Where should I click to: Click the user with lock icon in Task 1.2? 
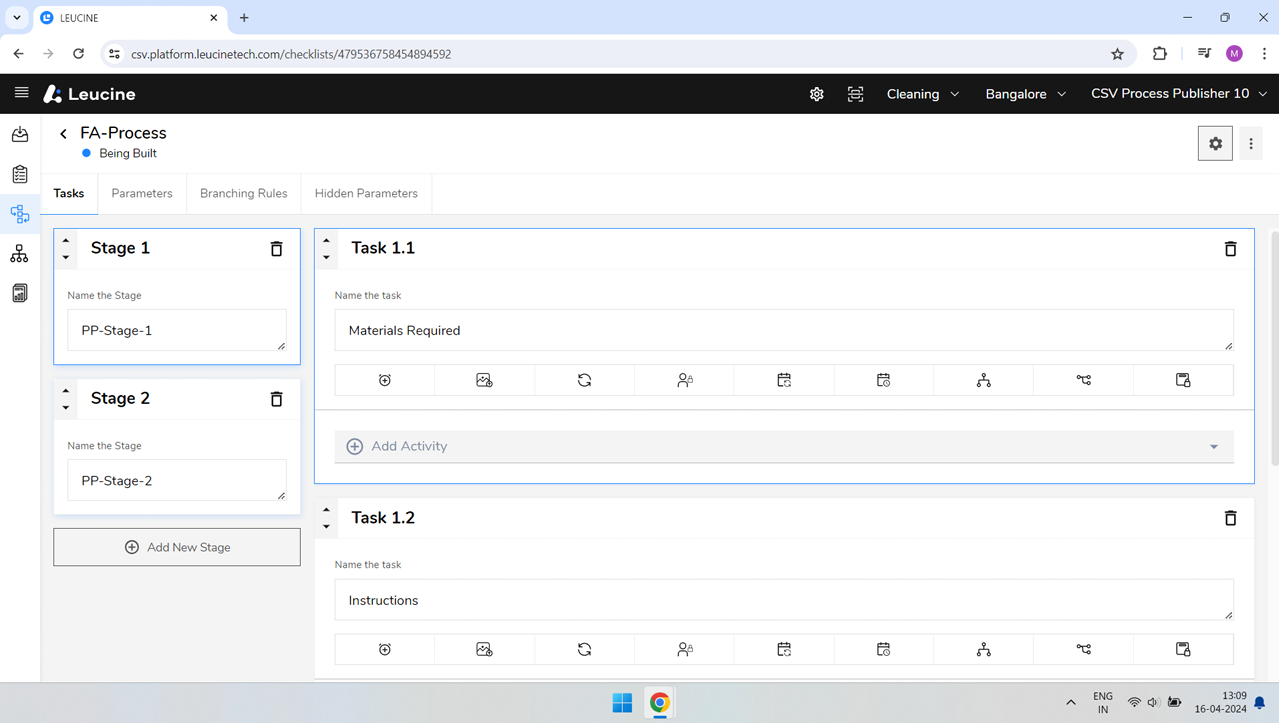684,649
